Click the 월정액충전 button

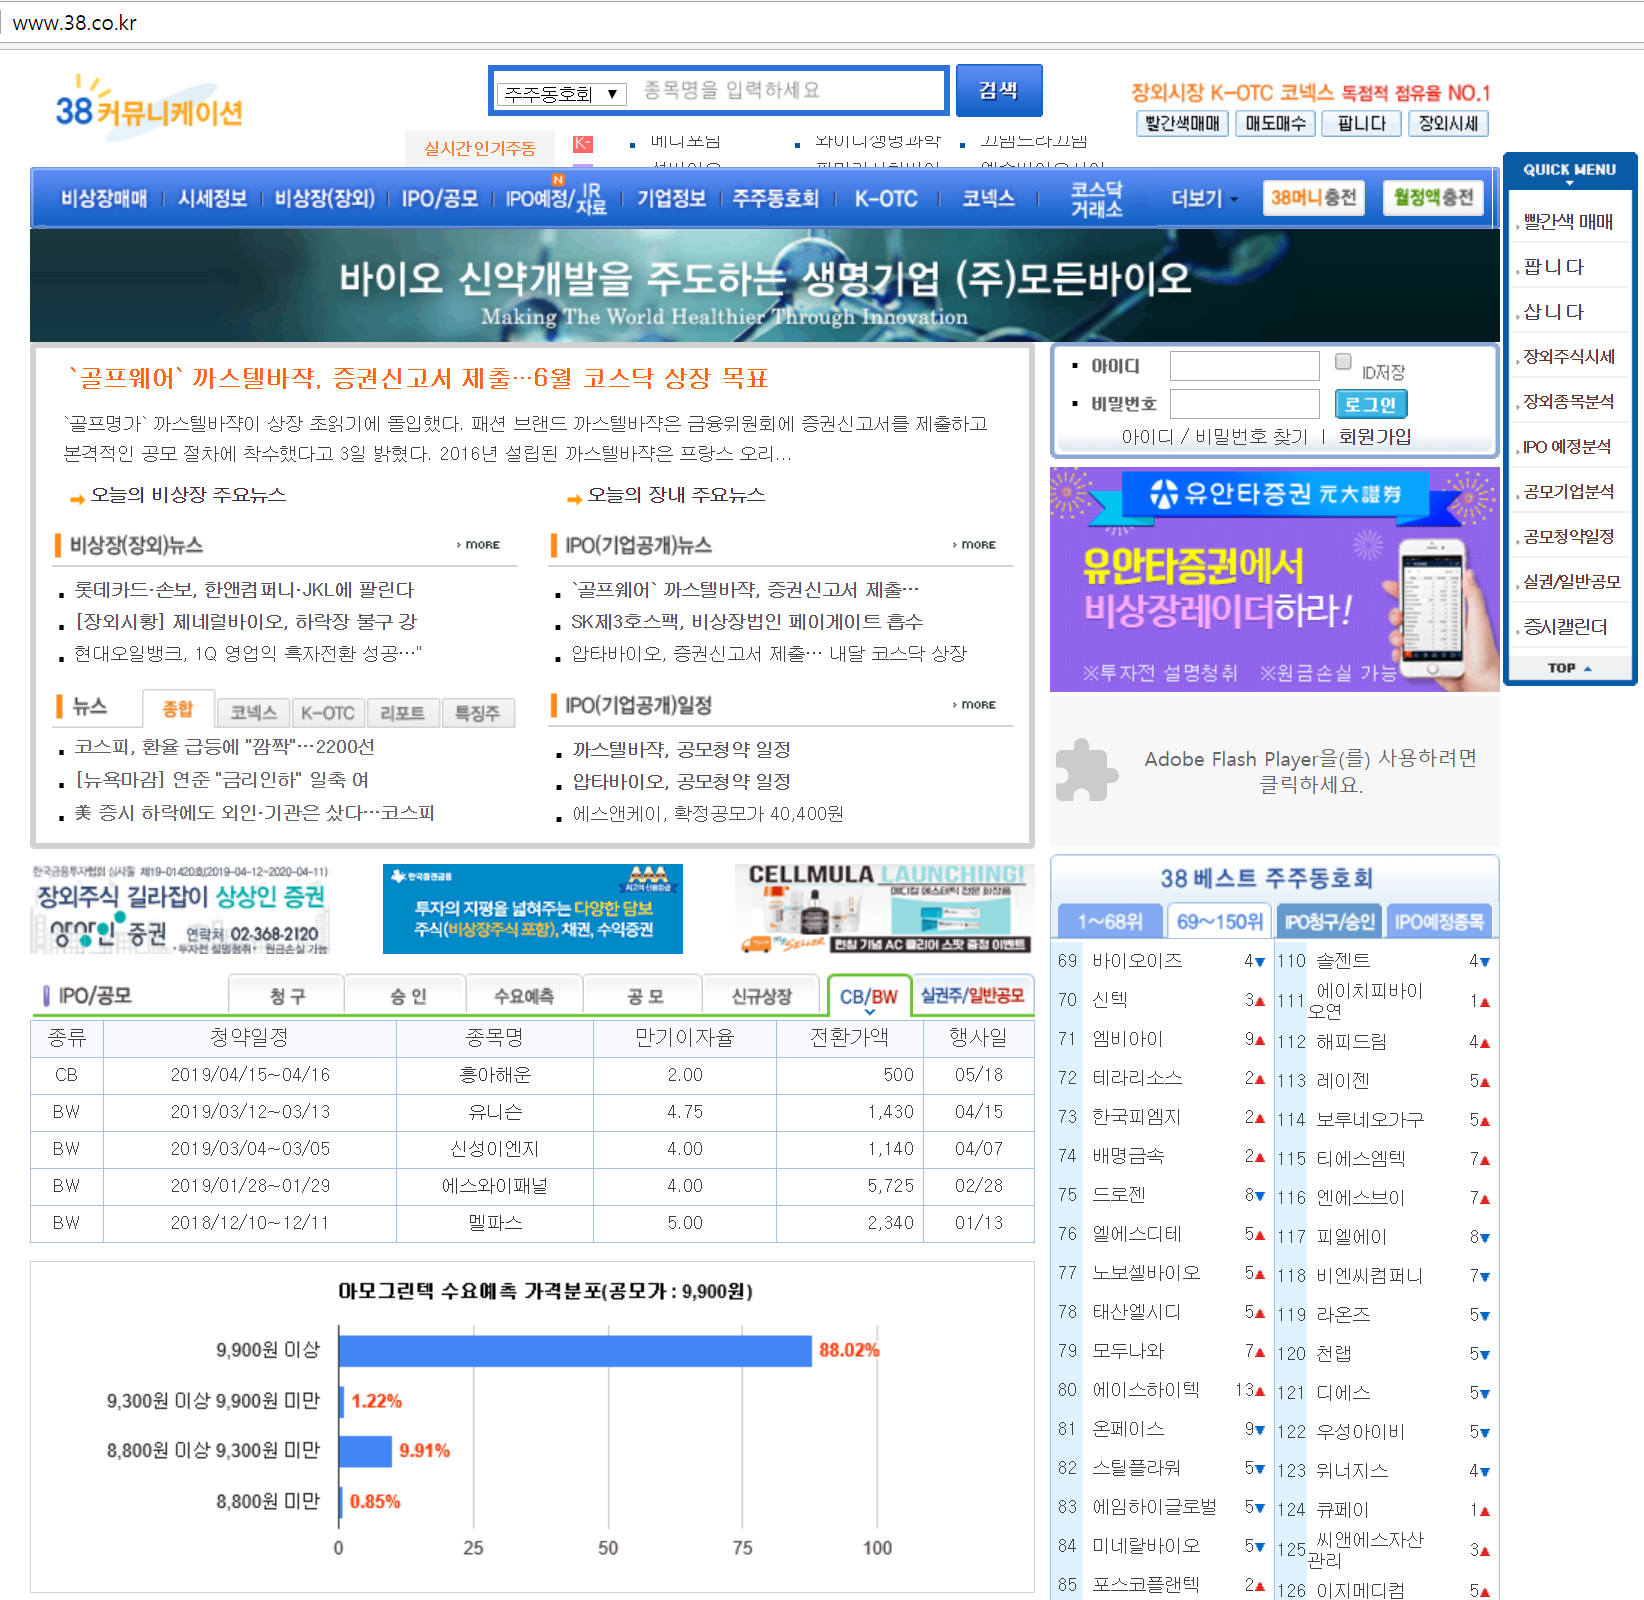click(x=1433, y=198)
